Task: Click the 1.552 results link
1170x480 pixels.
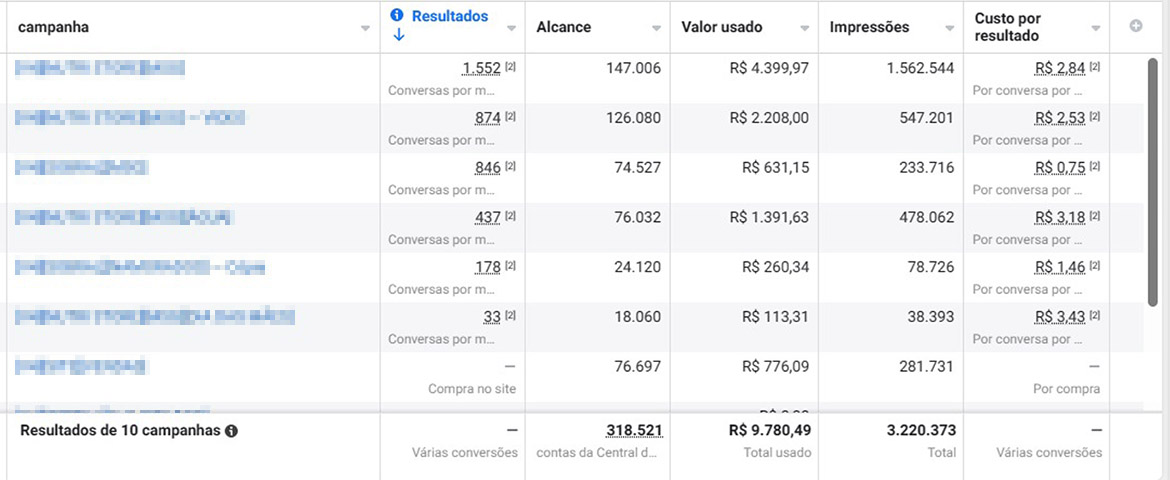Action: point(481,68)
